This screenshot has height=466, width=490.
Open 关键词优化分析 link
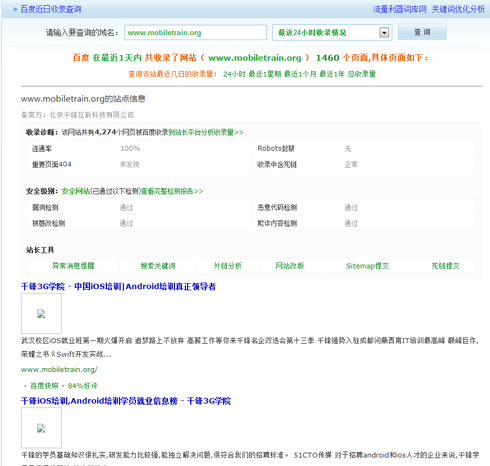458,9
